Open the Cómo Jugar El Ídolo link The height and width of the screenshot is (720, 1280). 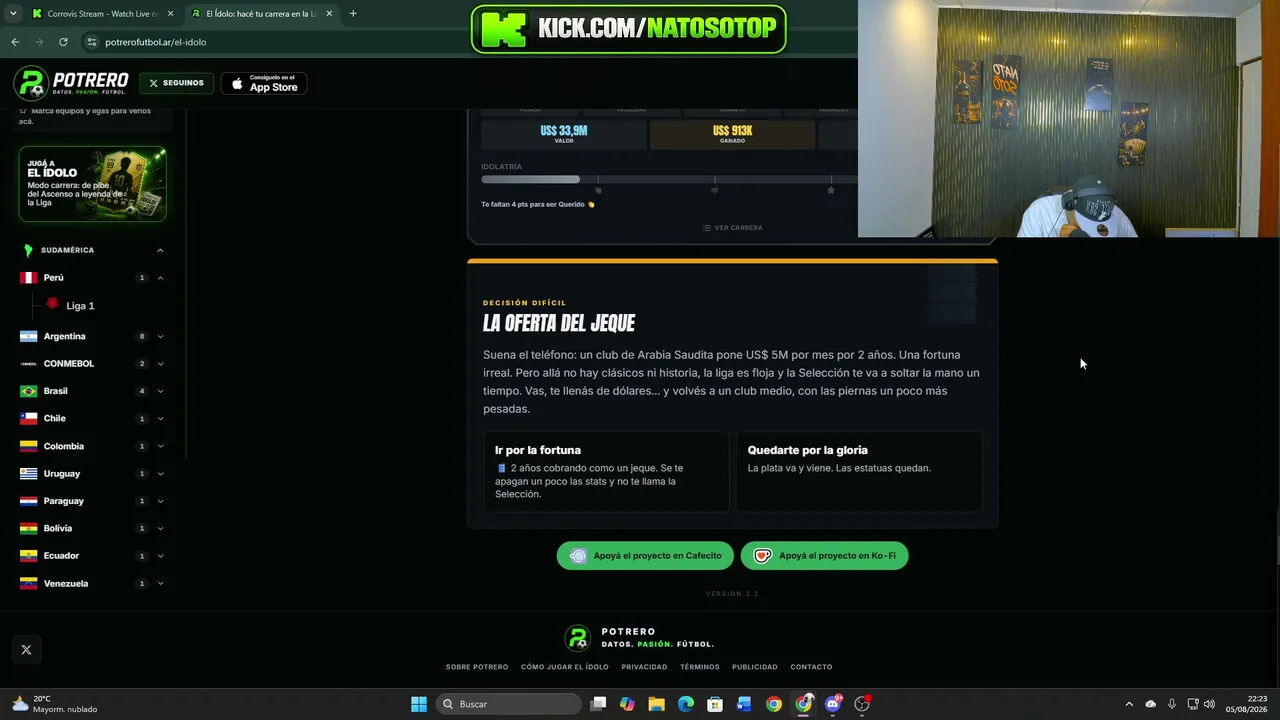pos(565,667)
